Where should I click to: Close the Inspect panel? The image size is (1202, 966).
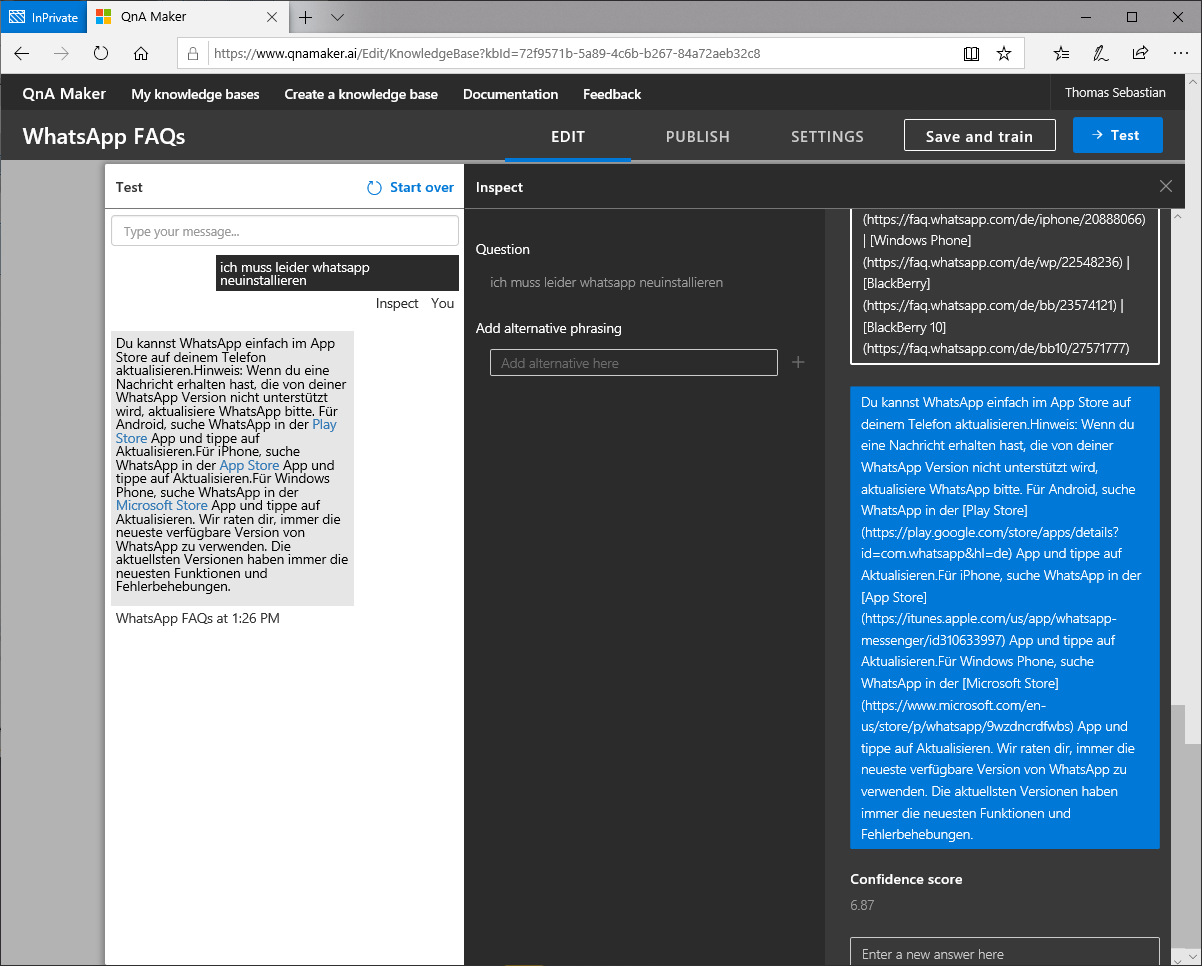tap(1165, 186)
